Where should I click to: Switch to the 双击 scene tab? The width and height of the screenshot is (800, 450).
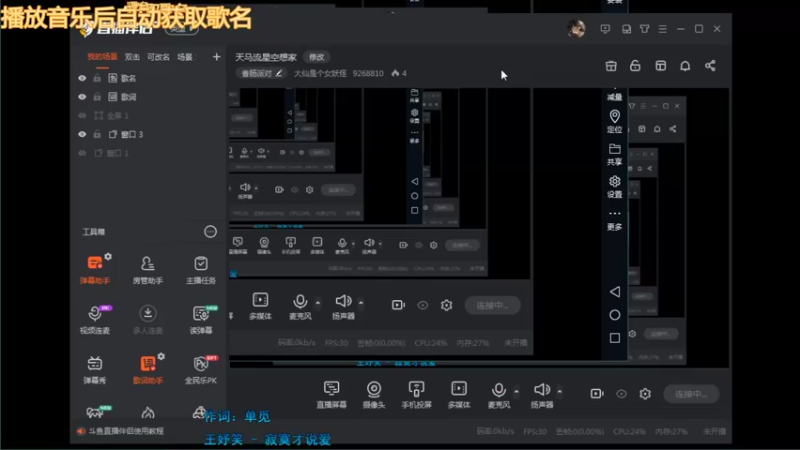click(x=132, y=57)
